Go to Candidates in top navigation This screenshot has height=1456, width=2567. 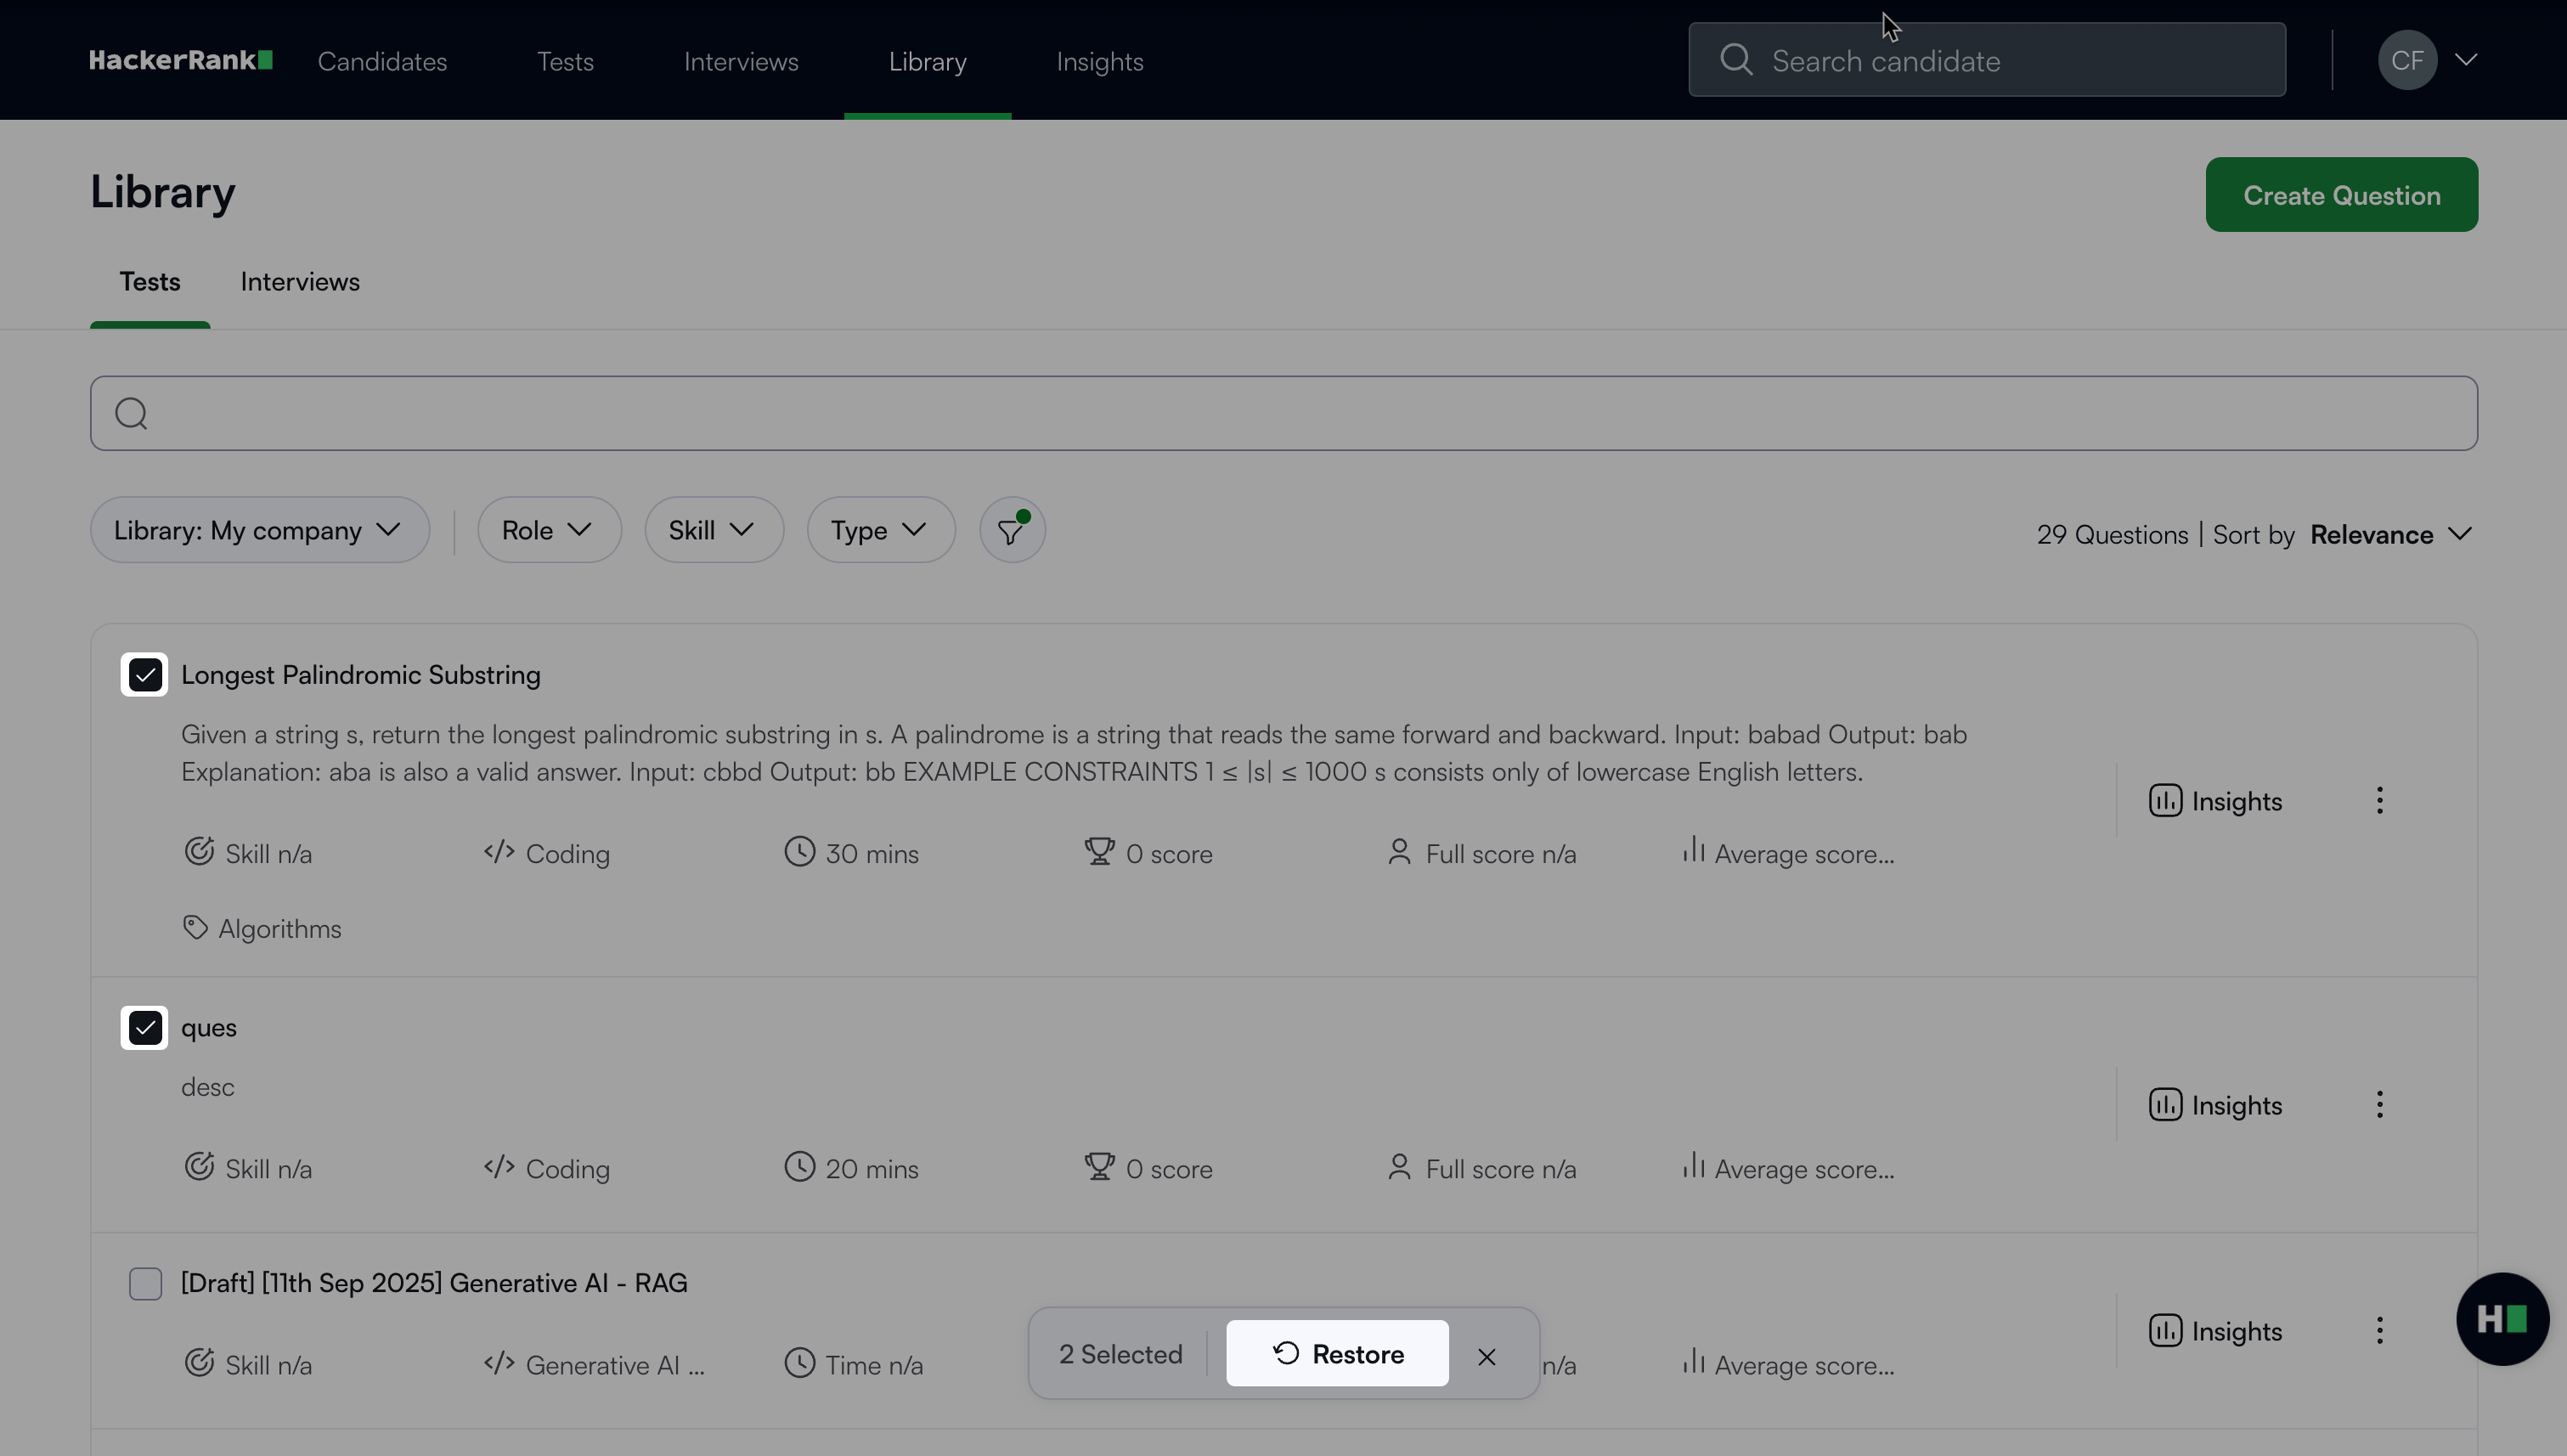pos(382,62)
